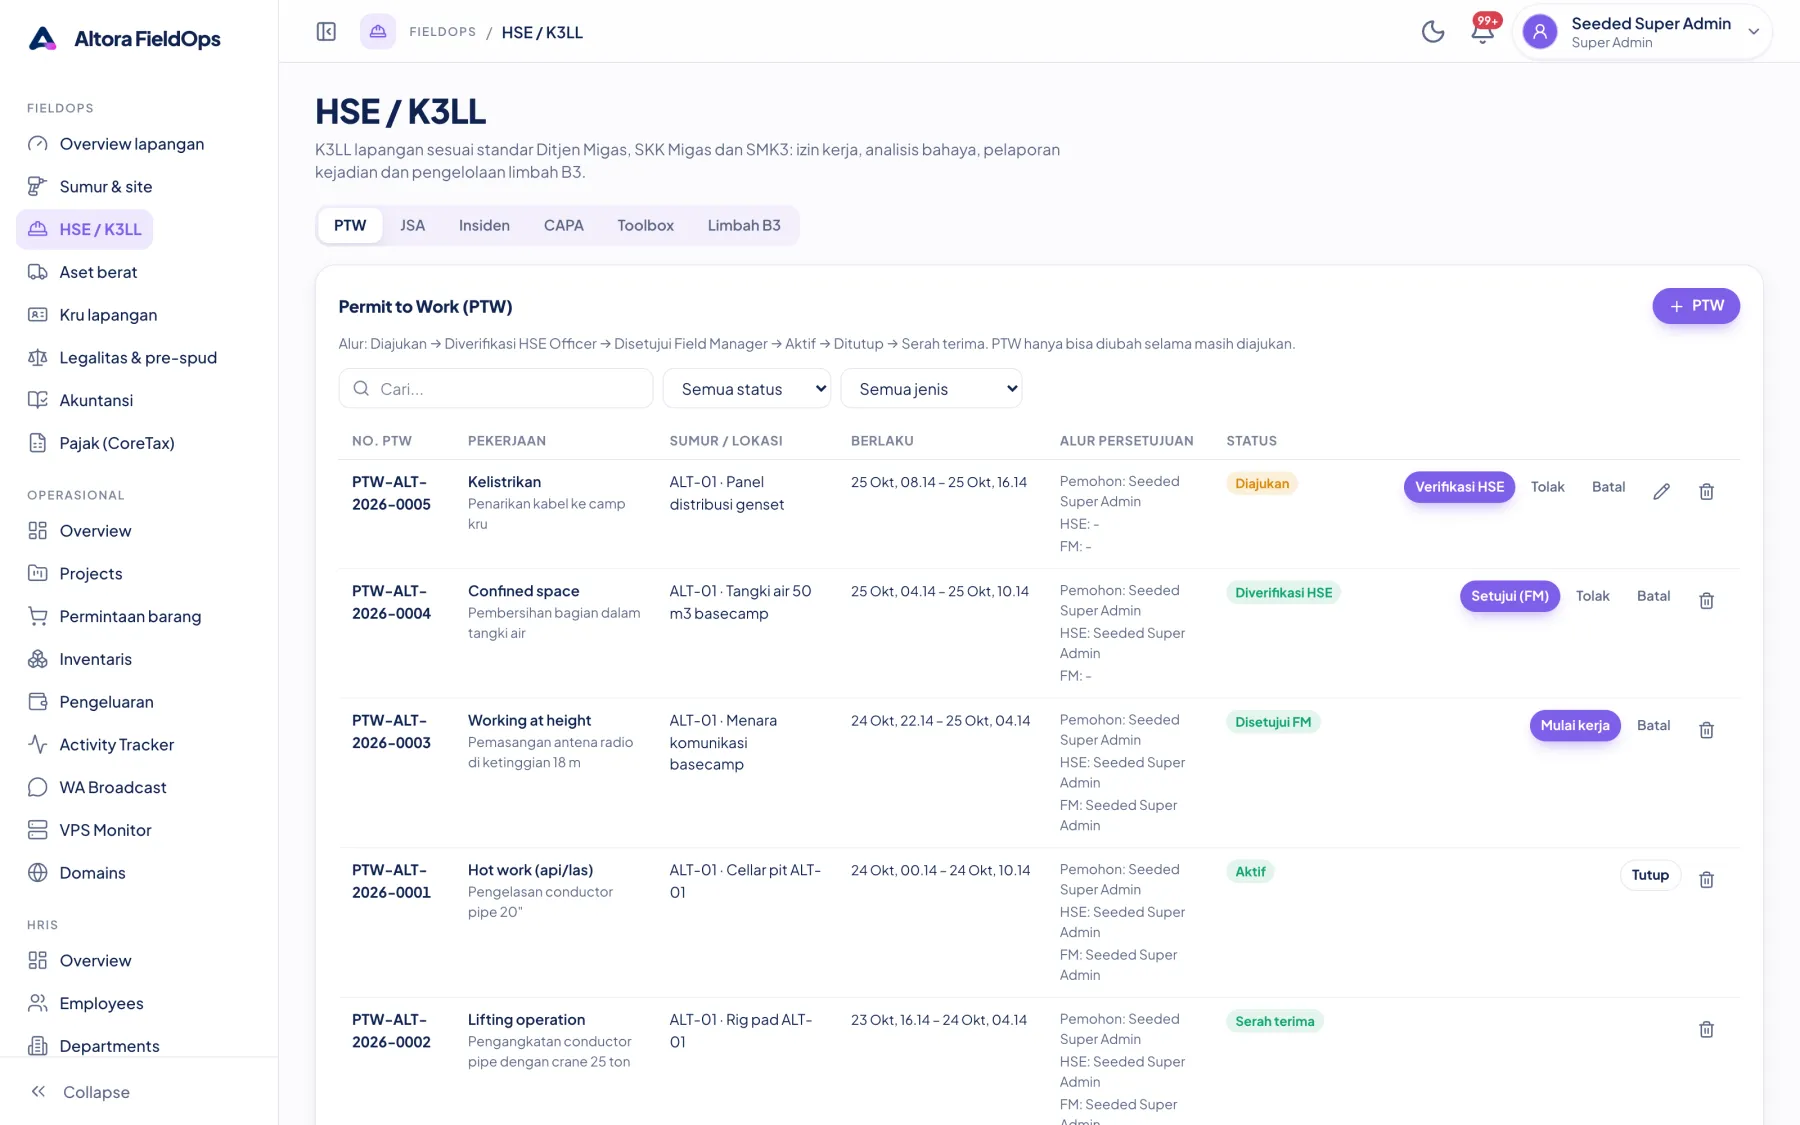The height and width of the screenshot is (1125, 1800).
Task: Open the Toolbox tab
Action: (645, 226)
